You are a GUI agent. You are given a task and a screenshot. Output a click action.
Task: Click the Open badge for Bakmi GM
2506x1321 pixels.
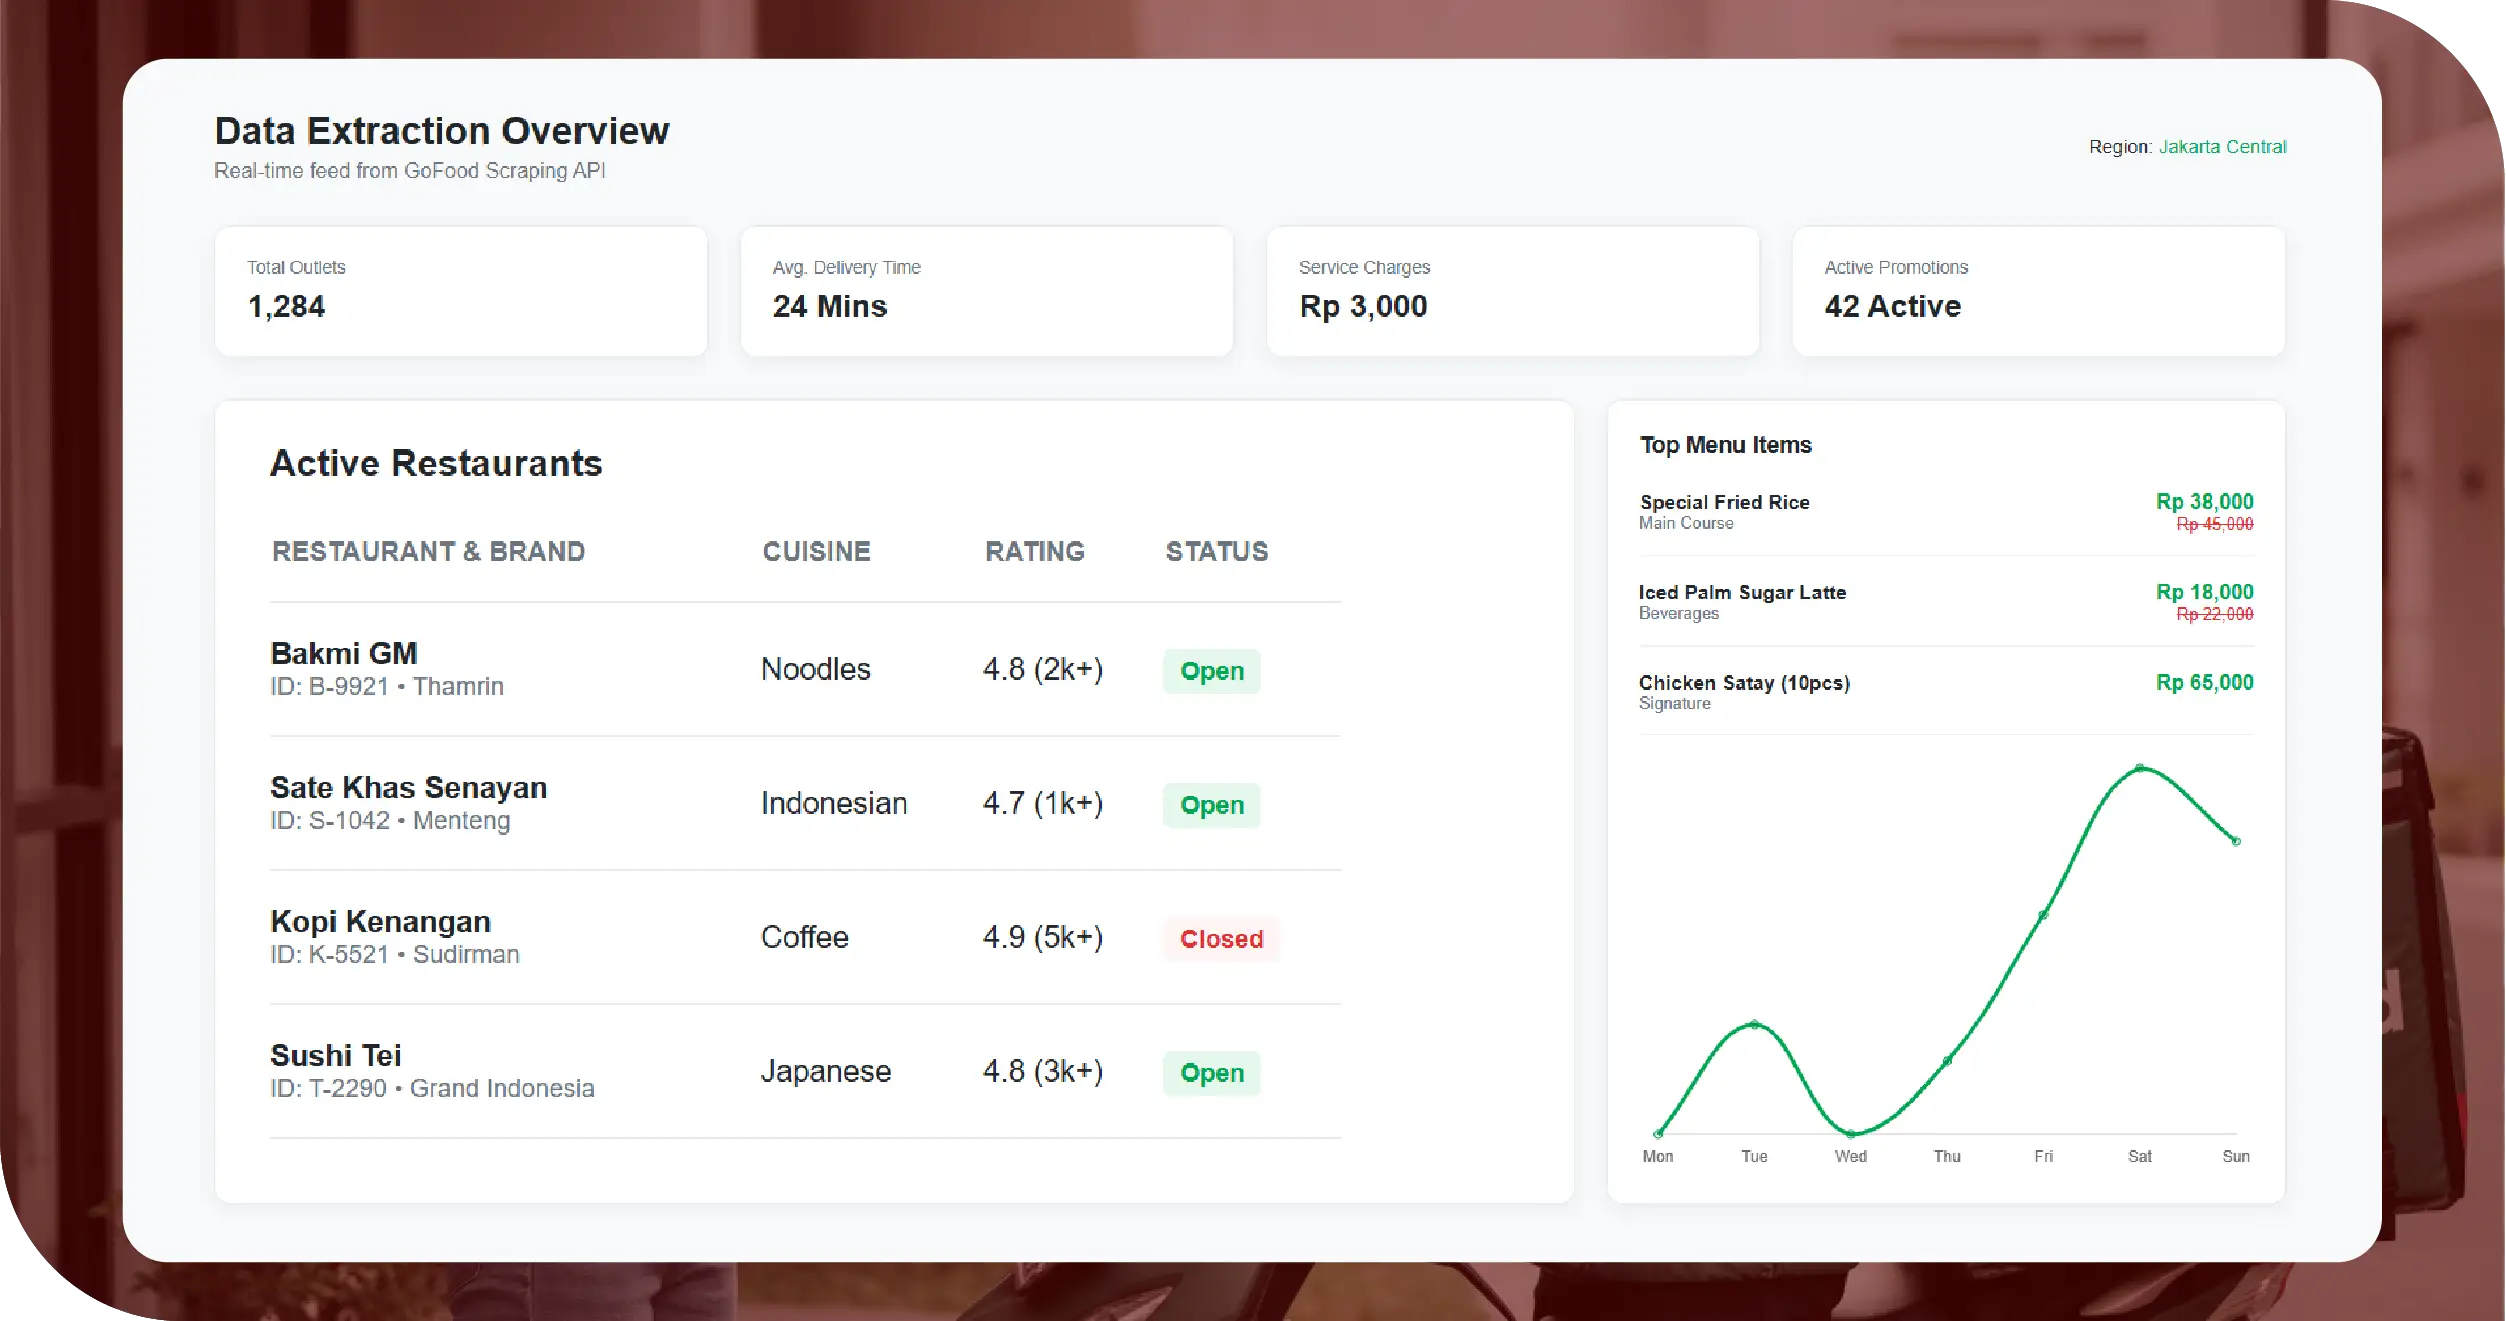(1211, 671)
